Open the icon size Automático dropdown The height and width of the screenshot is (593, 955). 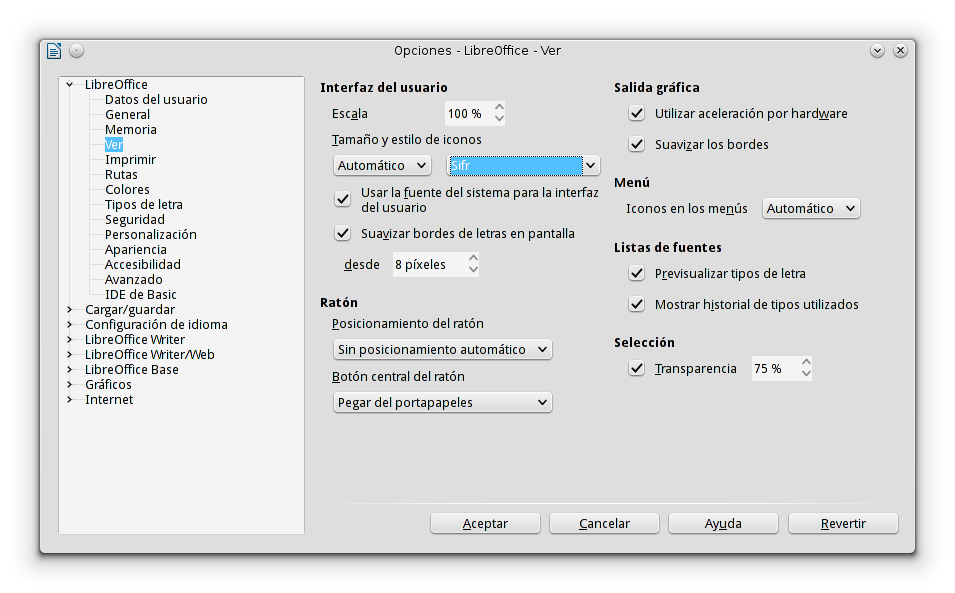click(x=382, y=166)
